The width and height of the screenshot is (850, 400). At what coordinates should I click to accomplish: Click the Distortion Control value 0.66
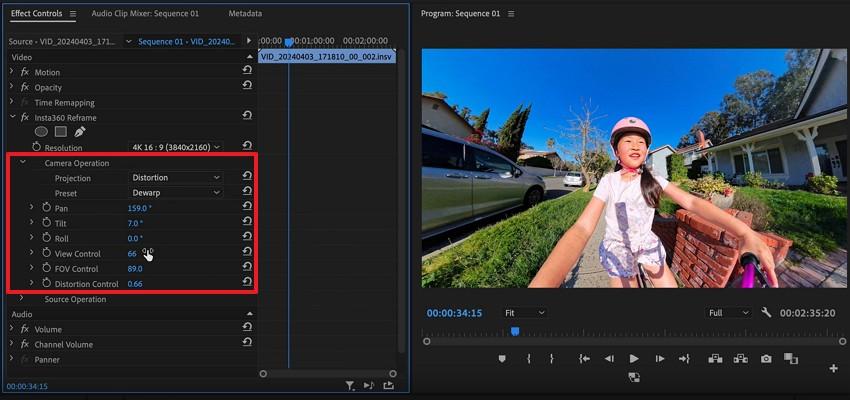pos(135,284)
